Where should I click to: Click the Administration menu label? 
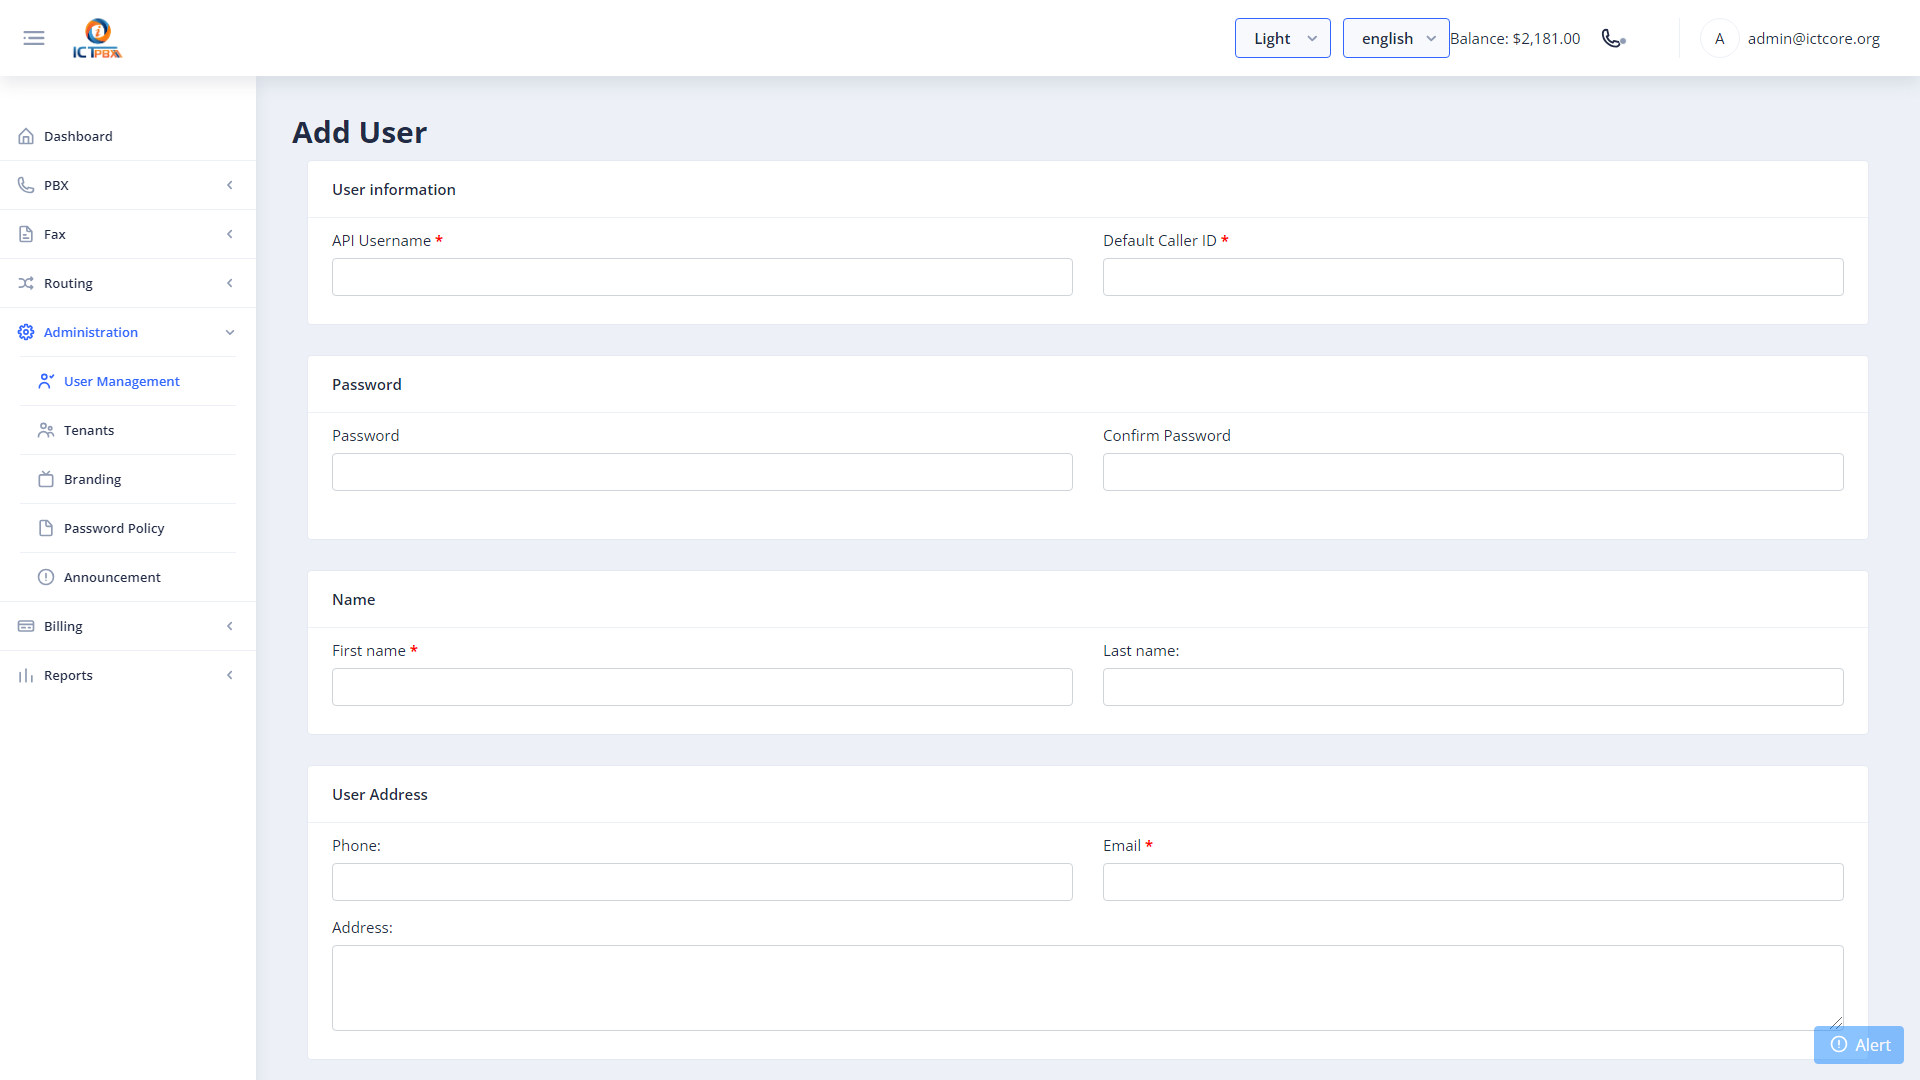coord(91,332)
